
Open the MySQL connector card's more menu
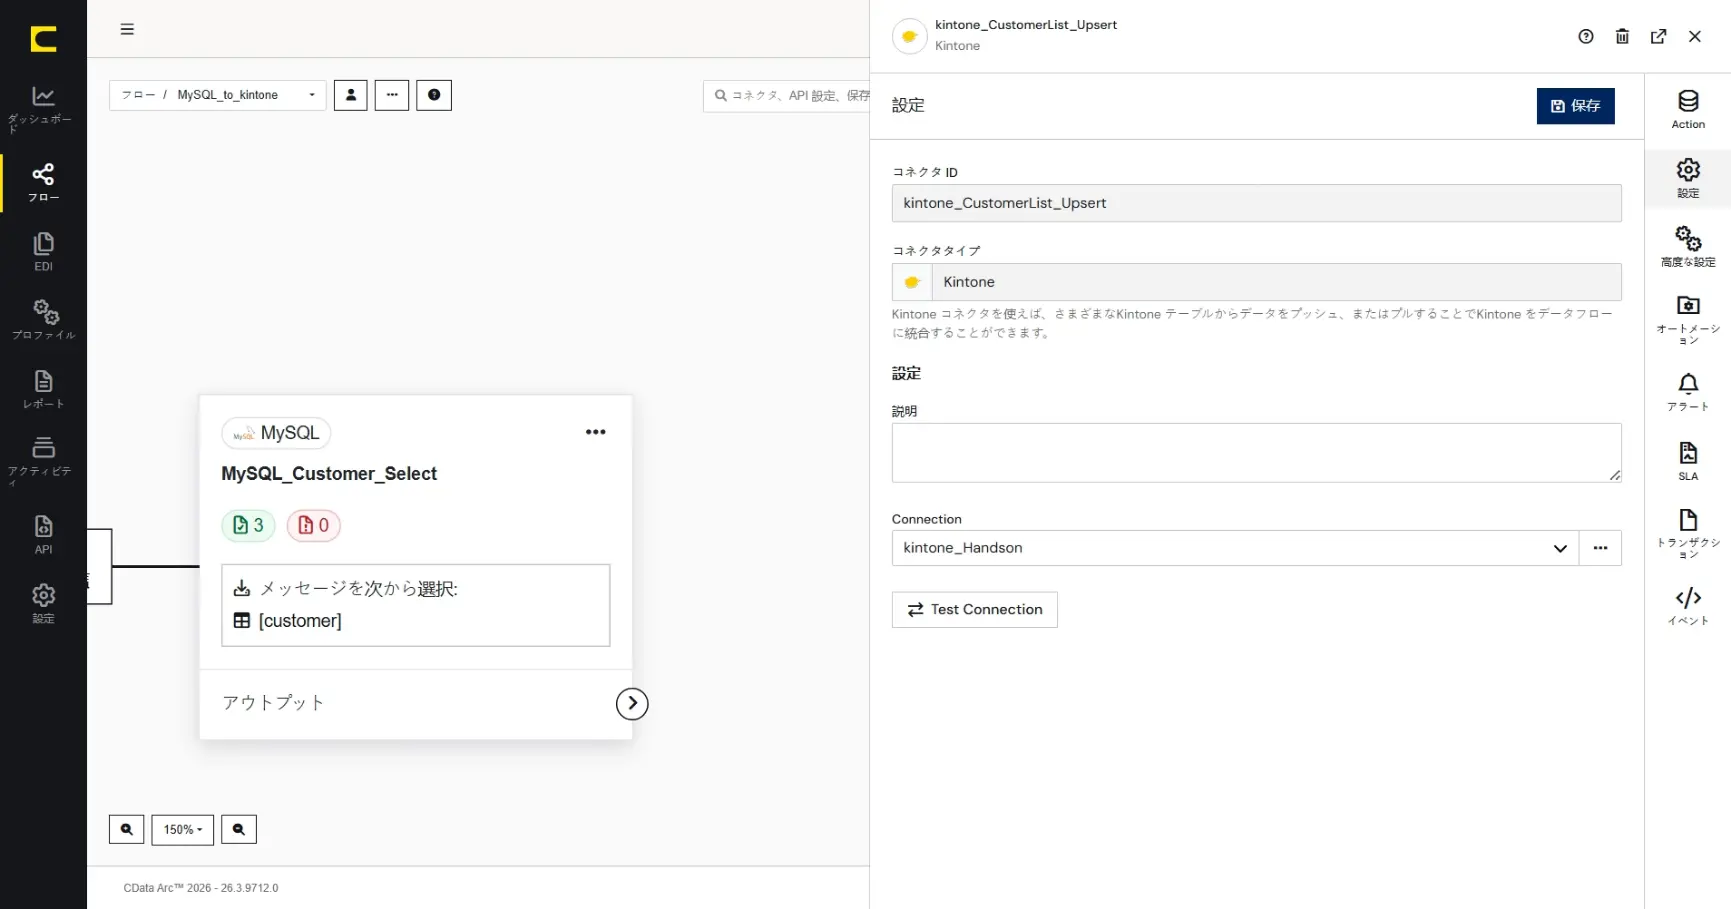pos(596,432)
